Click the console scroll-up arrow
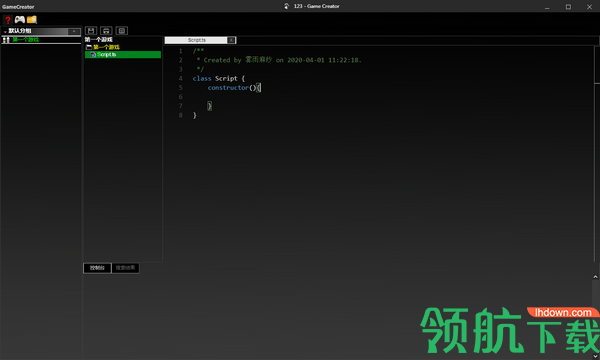Image resolution: width=600 pixels, height=360 pixels. [595, 277]
